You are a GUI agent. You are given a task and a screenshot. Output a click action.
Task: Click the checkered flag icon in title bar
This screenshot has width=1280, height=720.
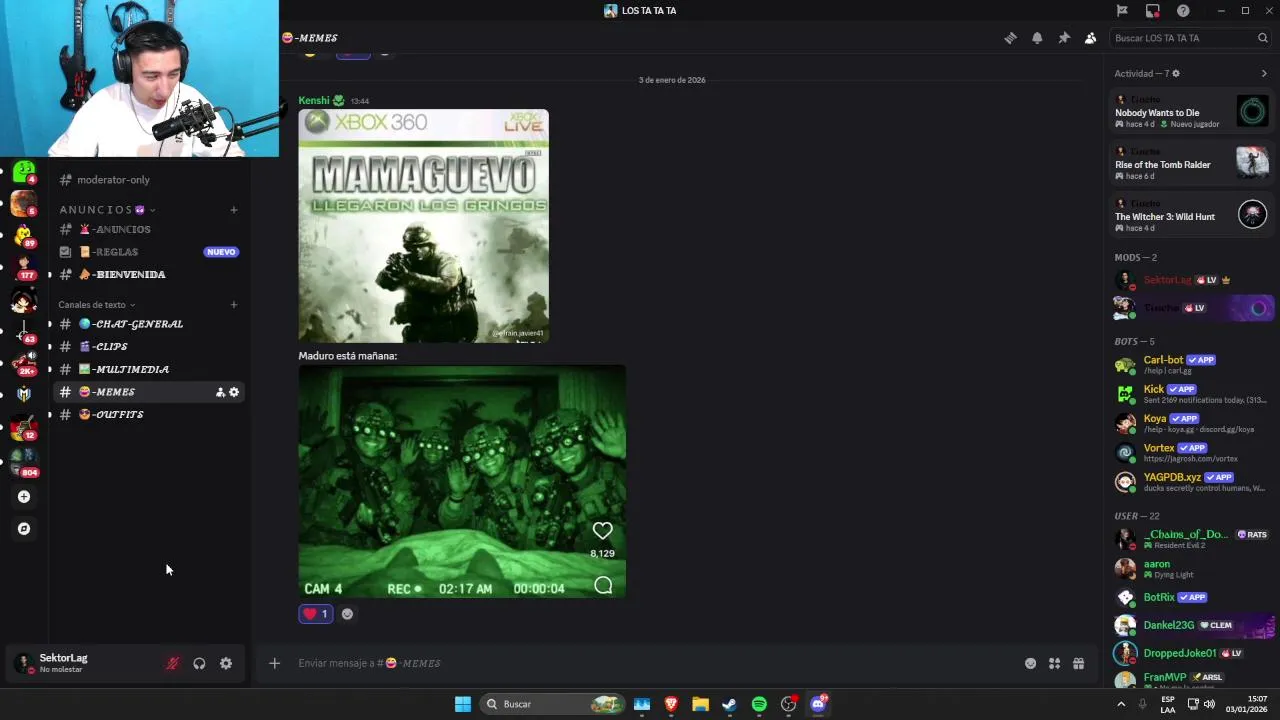(x=1122, y=11)
